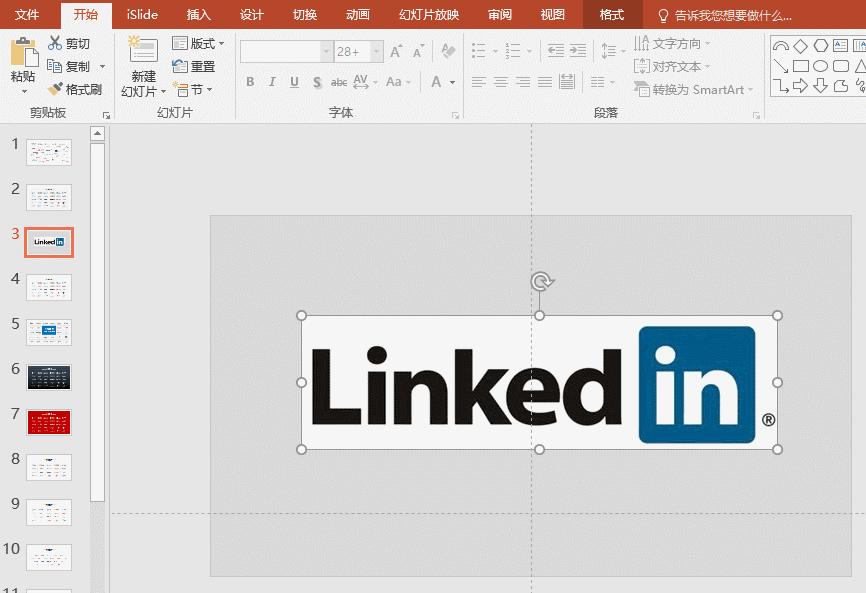This screenshot has width=866, height=593.
Task: Open Paragraph group dialog launcher
Action: pos(756,115)
